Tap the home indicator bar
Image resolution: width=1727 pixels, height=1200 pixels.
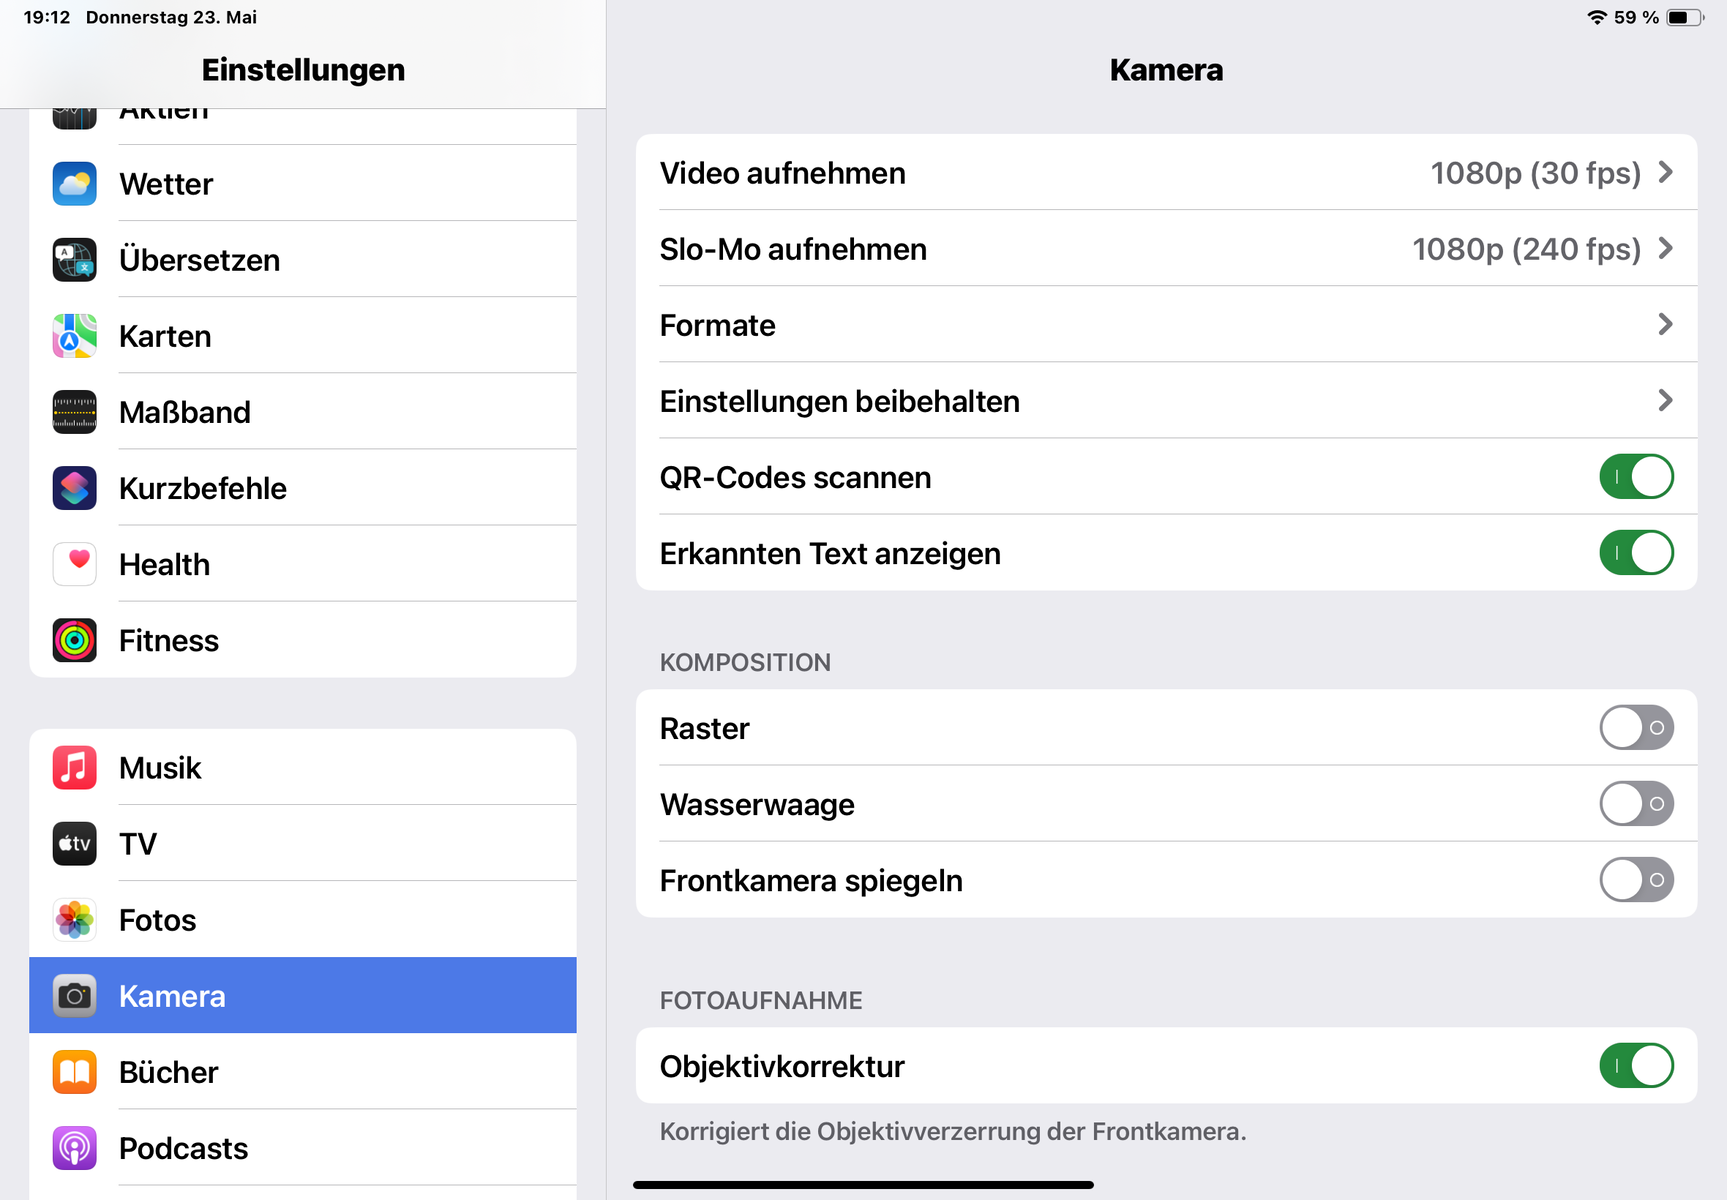pyautogui.click(x=863, y=1185)
